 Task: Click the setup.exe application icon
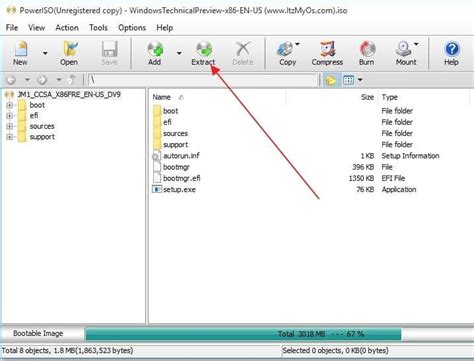point(157,189)
